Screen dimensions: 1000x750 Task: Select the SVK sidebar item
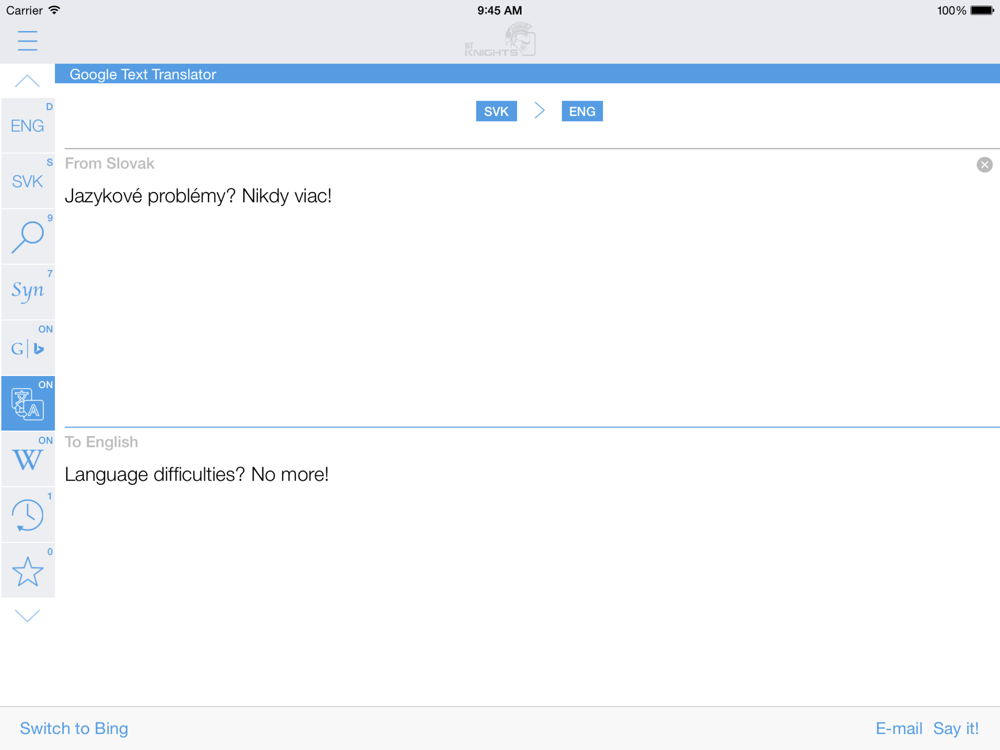coord(28,180)
